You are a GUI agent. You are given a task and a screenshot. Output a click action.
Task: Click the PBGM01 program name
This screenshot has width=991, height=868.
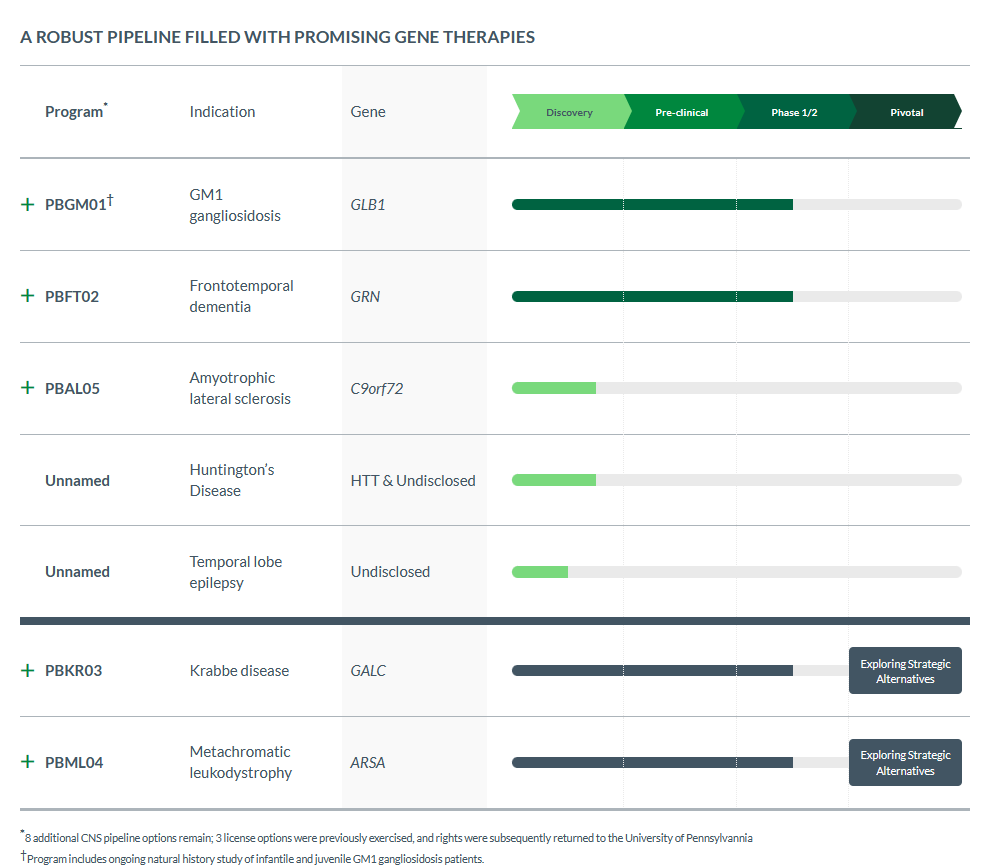pos(76,205)
